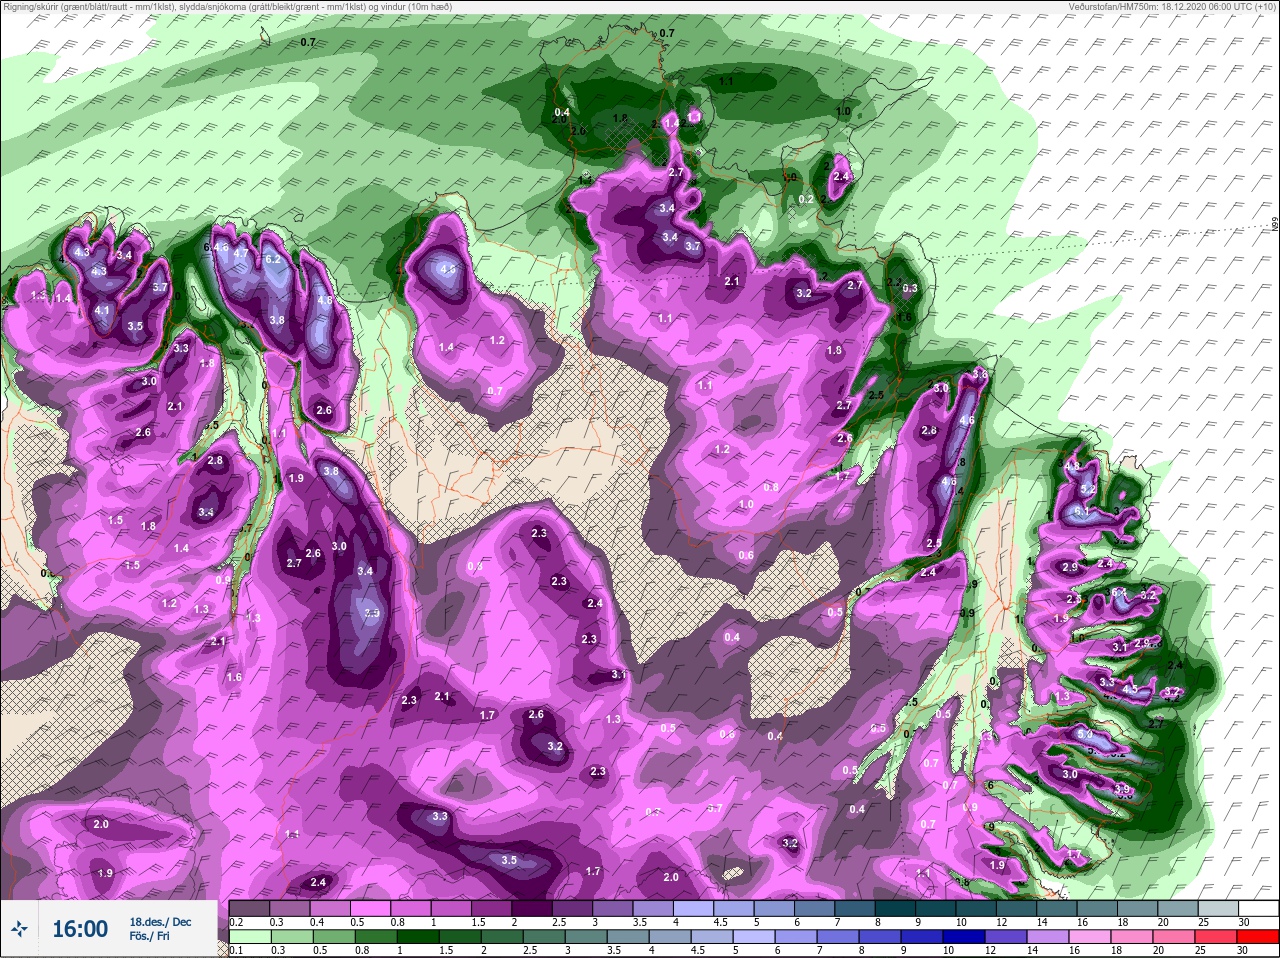
Task: Click the star-shaped icon beside the 16:00 time
Action: [x=19, y=928]
